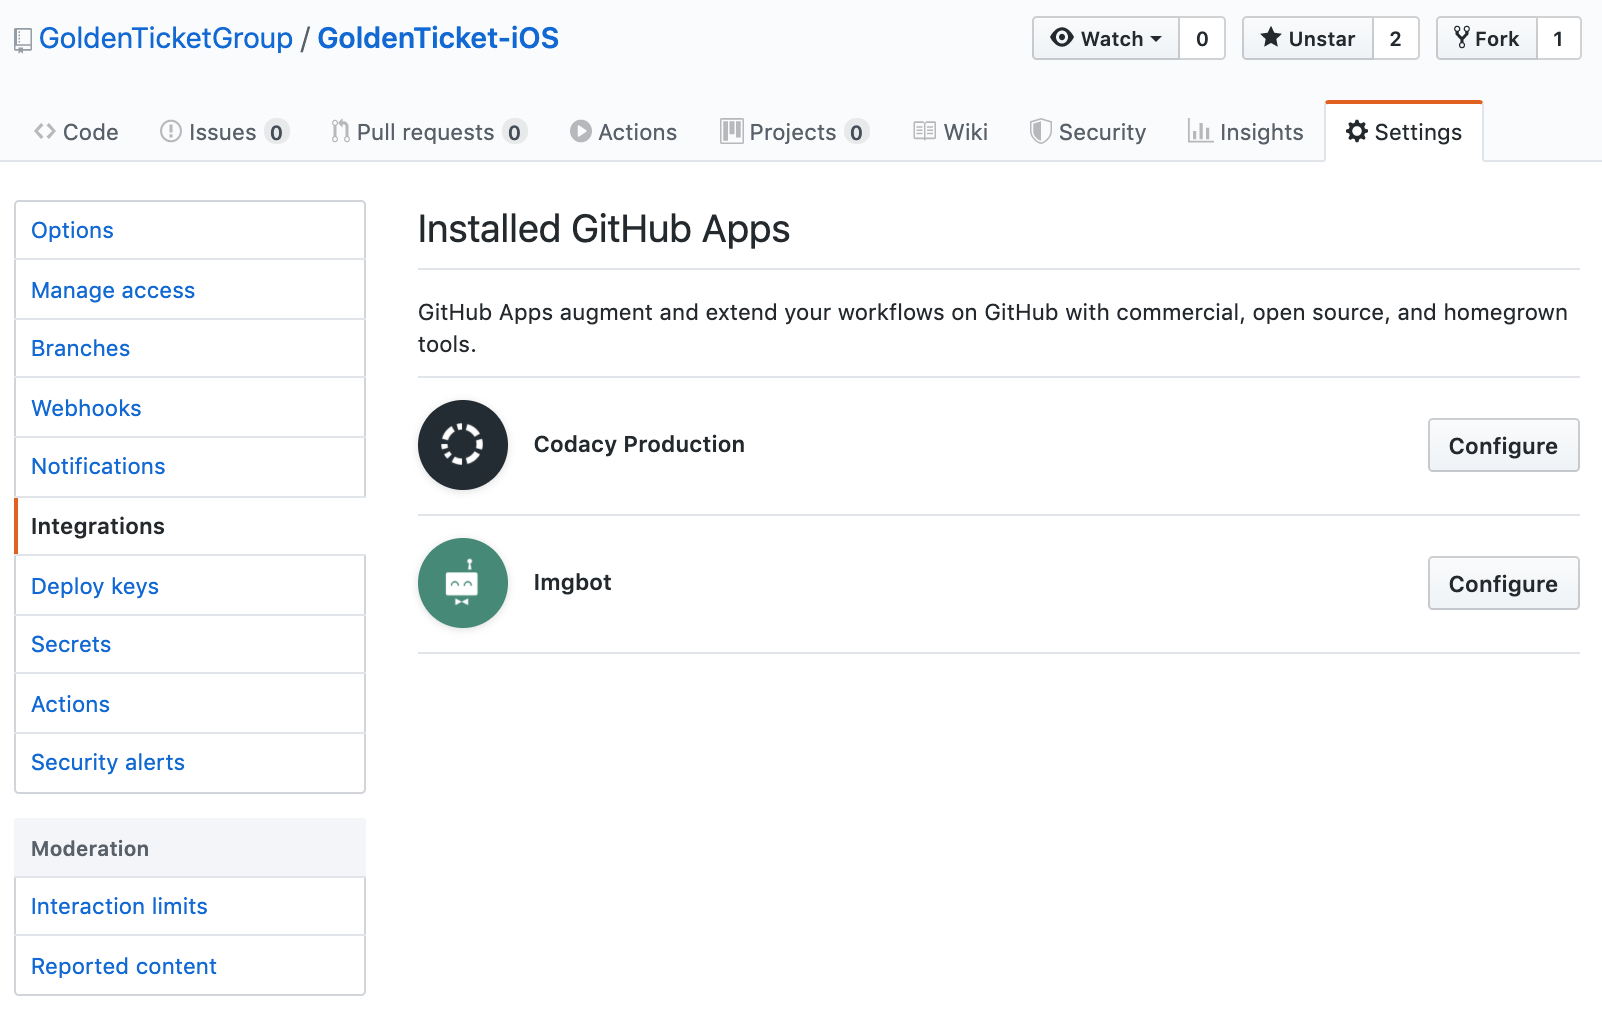Open Interaction limits under Moderation
1602x1010 pixels.
pos(190,906)
